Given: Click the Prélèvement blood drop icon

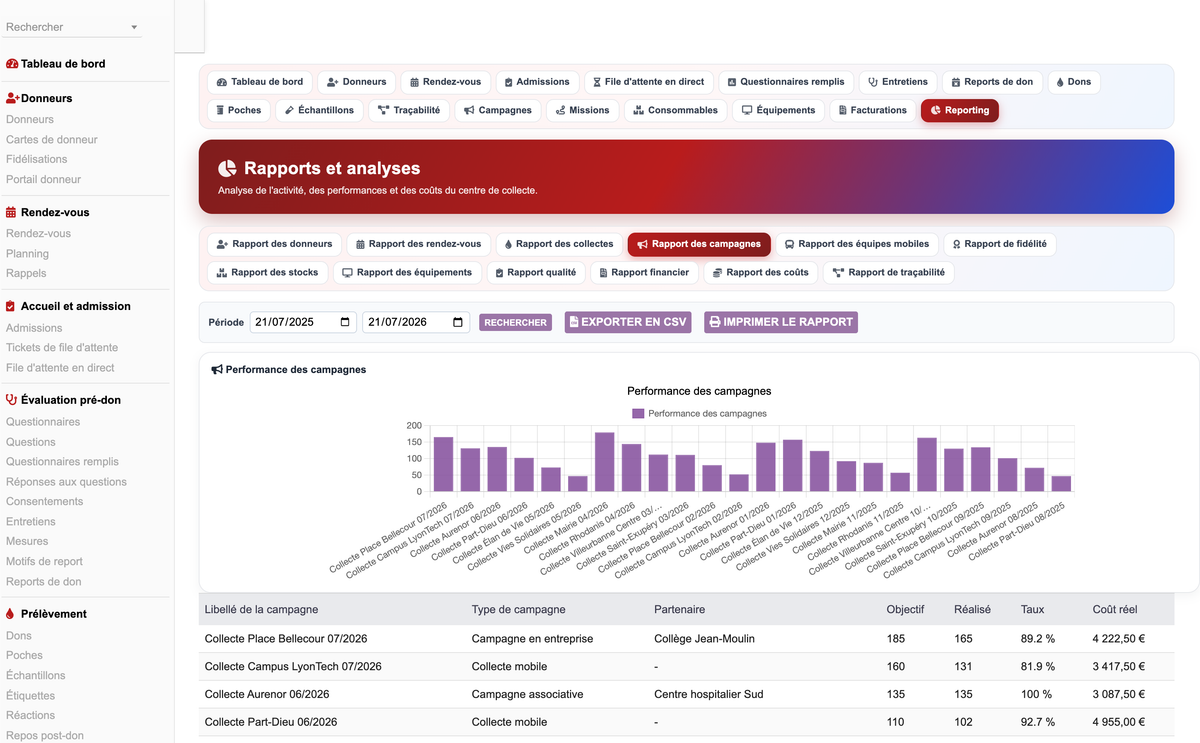Looking at the screenshot, I should pos(10,614).
